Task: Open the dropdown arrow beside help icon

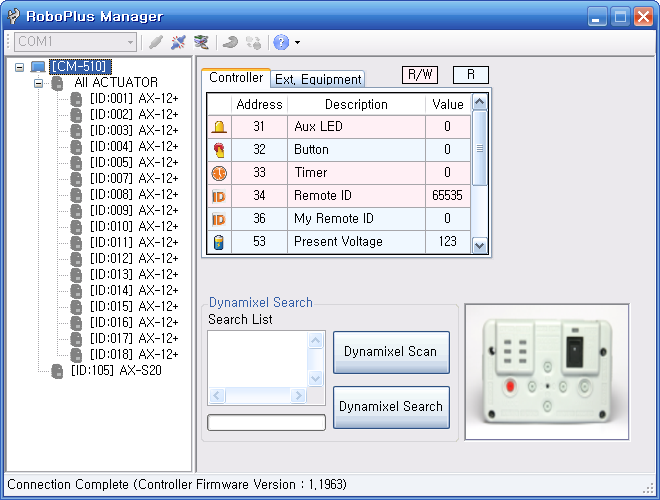Action: (297, 42)
